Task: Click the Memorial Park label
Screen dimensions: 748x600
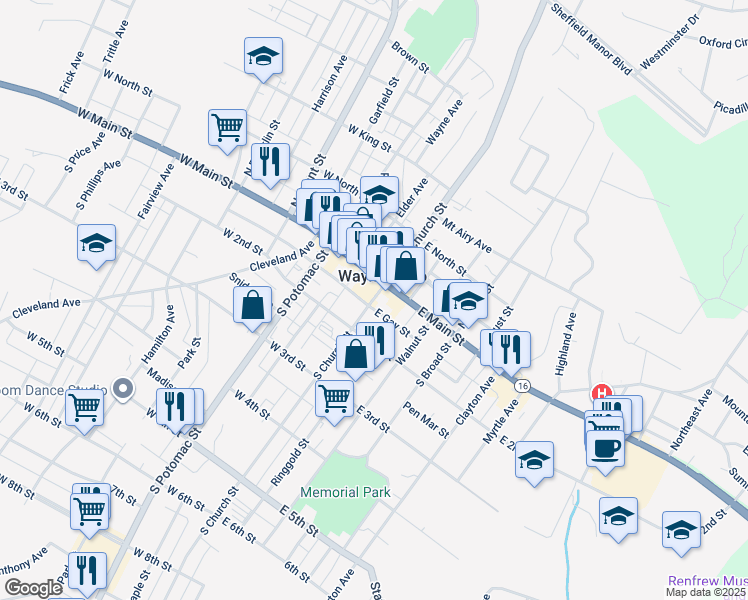Action: (x=345, y=492)
